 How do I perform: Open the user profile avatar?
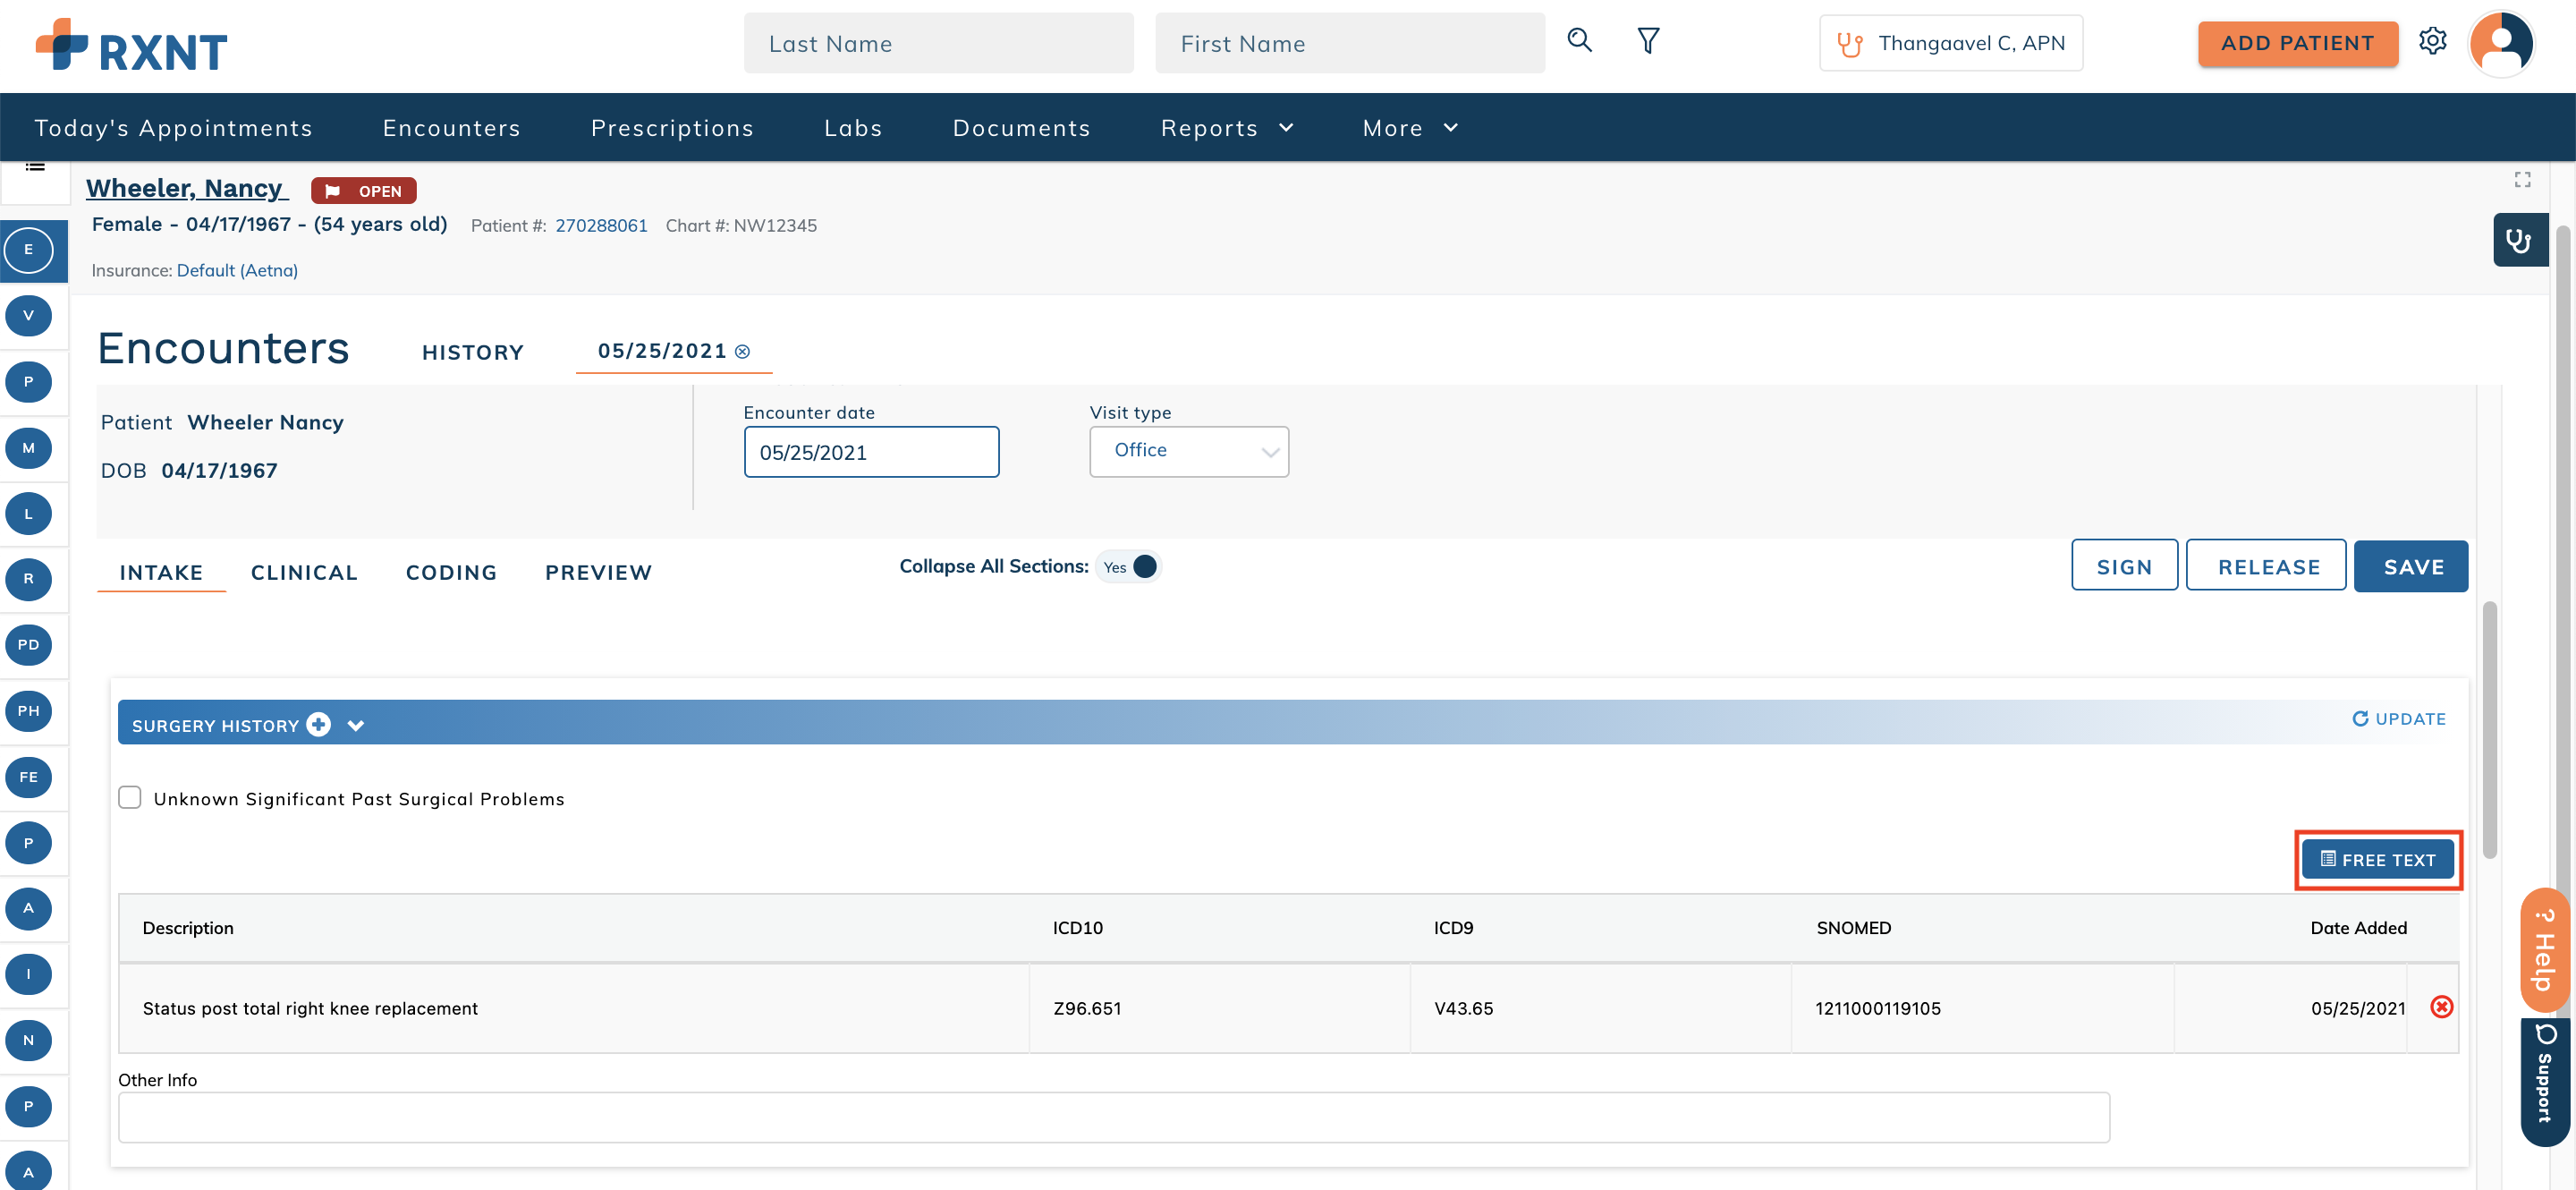(2500, 43)
